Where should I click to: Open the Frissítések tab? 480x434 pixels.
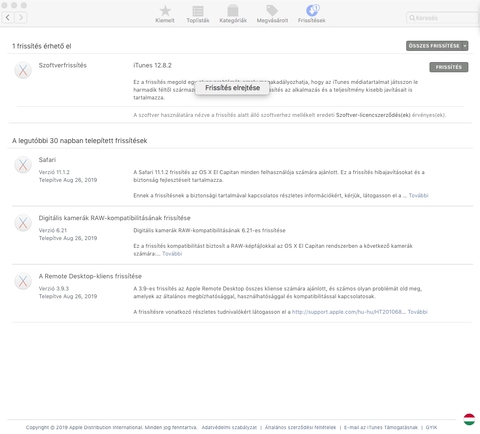pos(312,14)
